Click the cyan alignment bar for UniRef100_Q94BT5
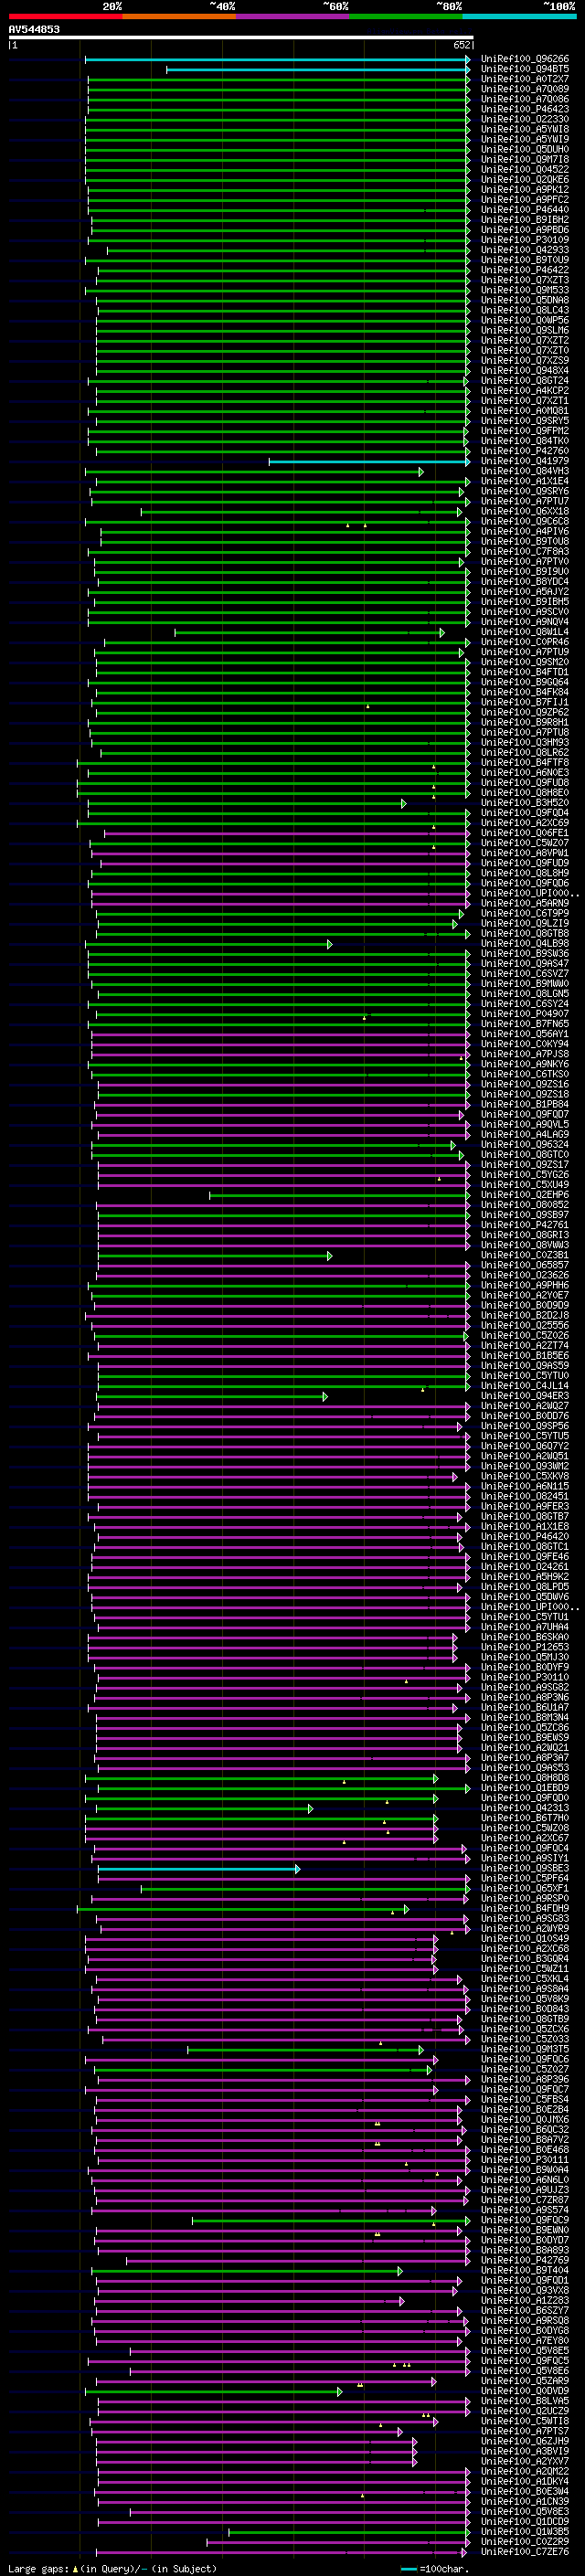Image resolution: width=585 pixels, height=2576 pixels. point(318,70)
